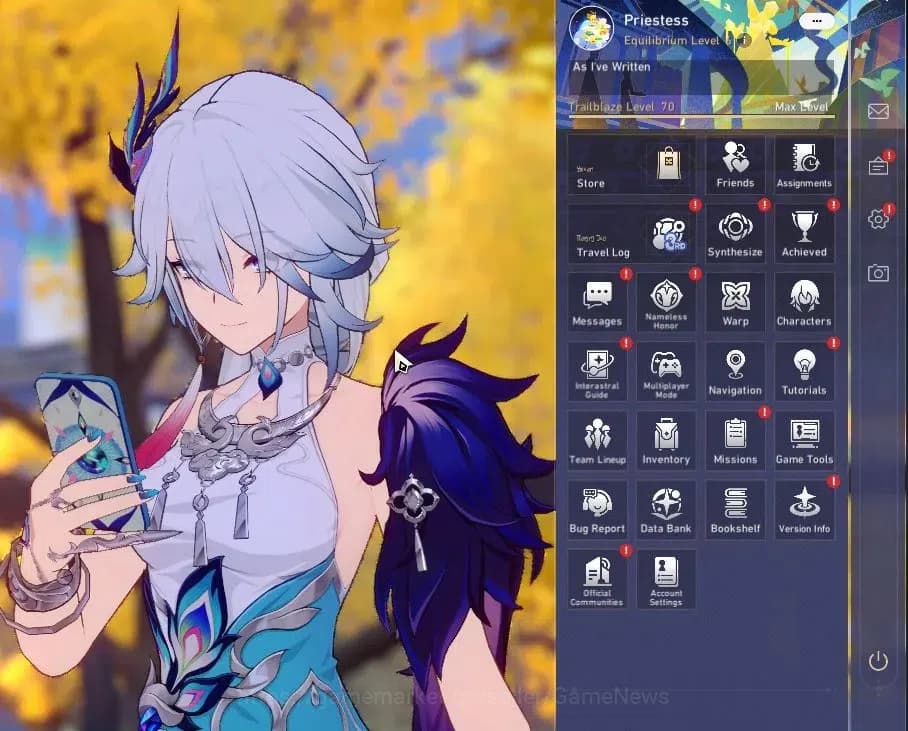Click the power logout icon
The height and width of the screenshot is (731, 908).
(x=878, y=661)
